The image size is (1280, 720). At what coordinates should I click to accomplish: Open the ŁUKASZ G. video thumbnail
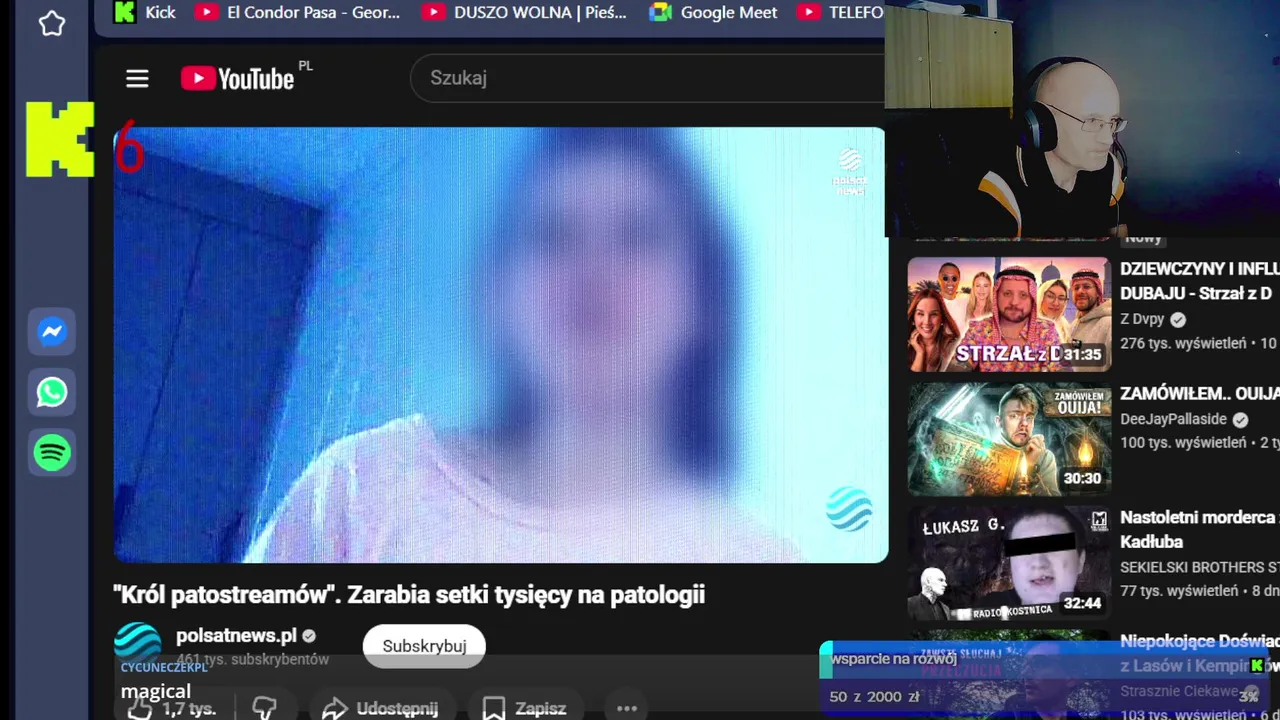coord(1009,563)
